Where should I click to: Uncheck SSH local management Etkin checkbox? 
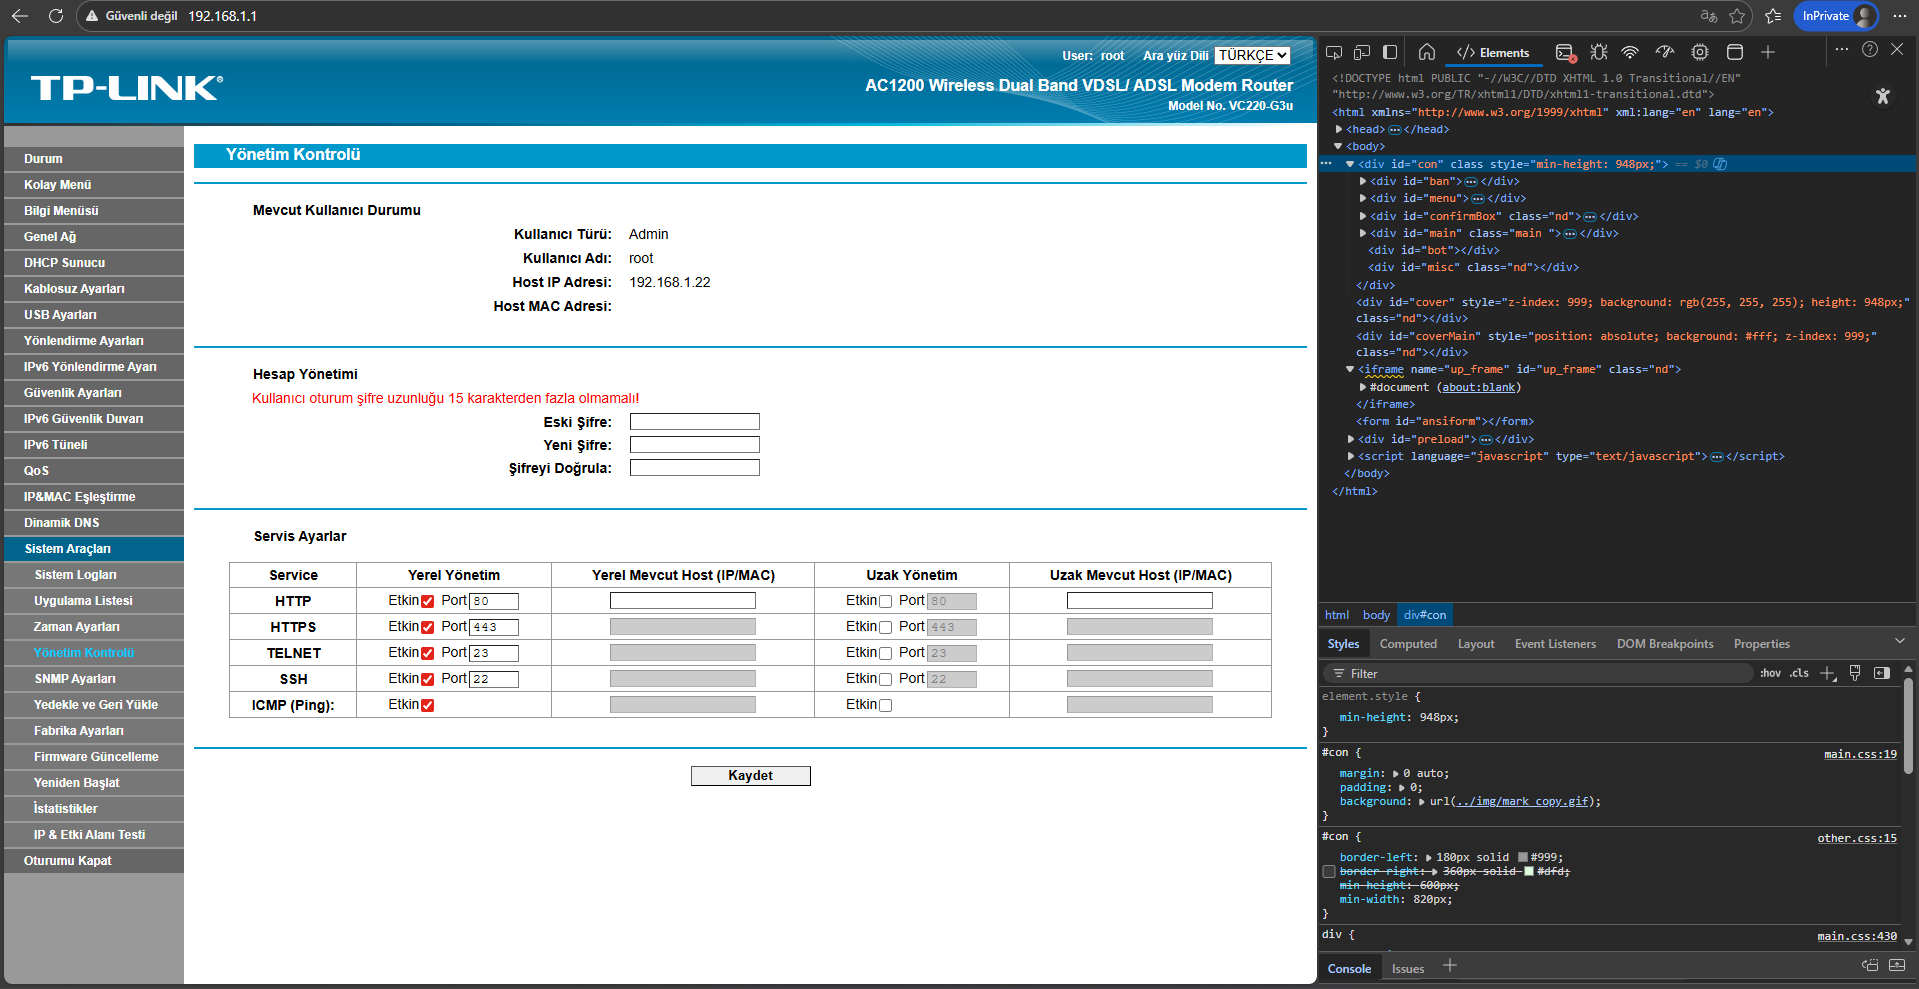[x=428, y=680]
